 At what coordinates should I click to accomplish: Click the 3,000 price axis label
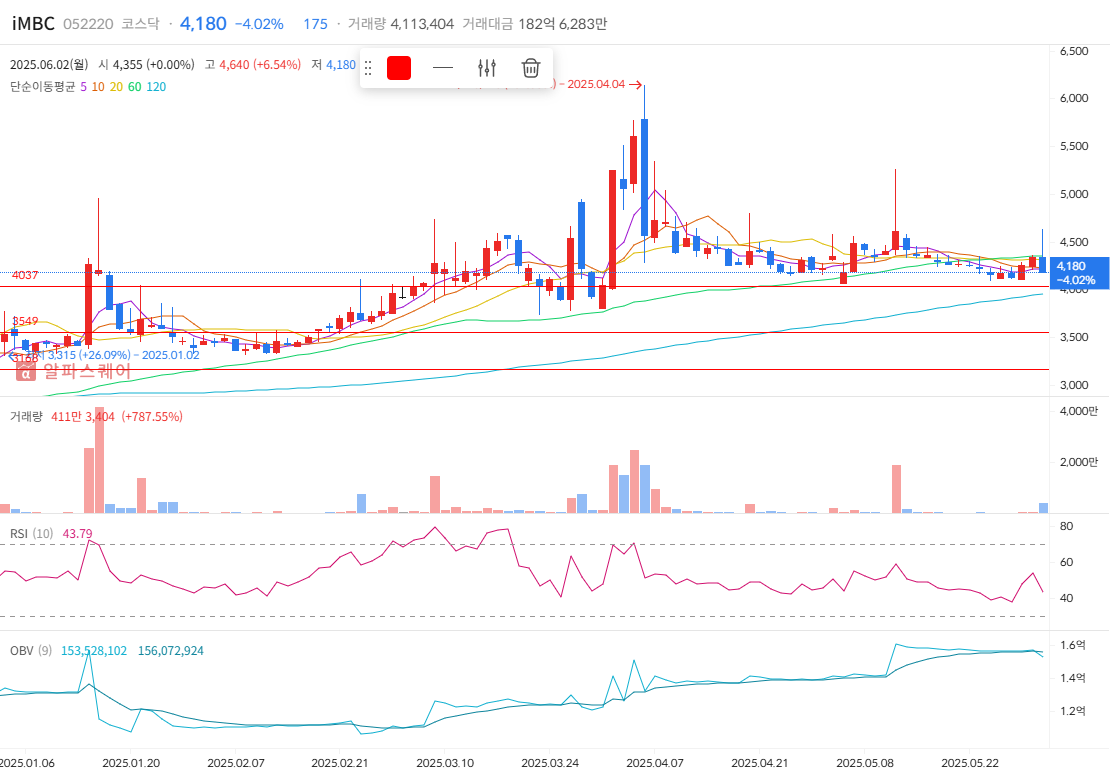[x=1074, y=385]
